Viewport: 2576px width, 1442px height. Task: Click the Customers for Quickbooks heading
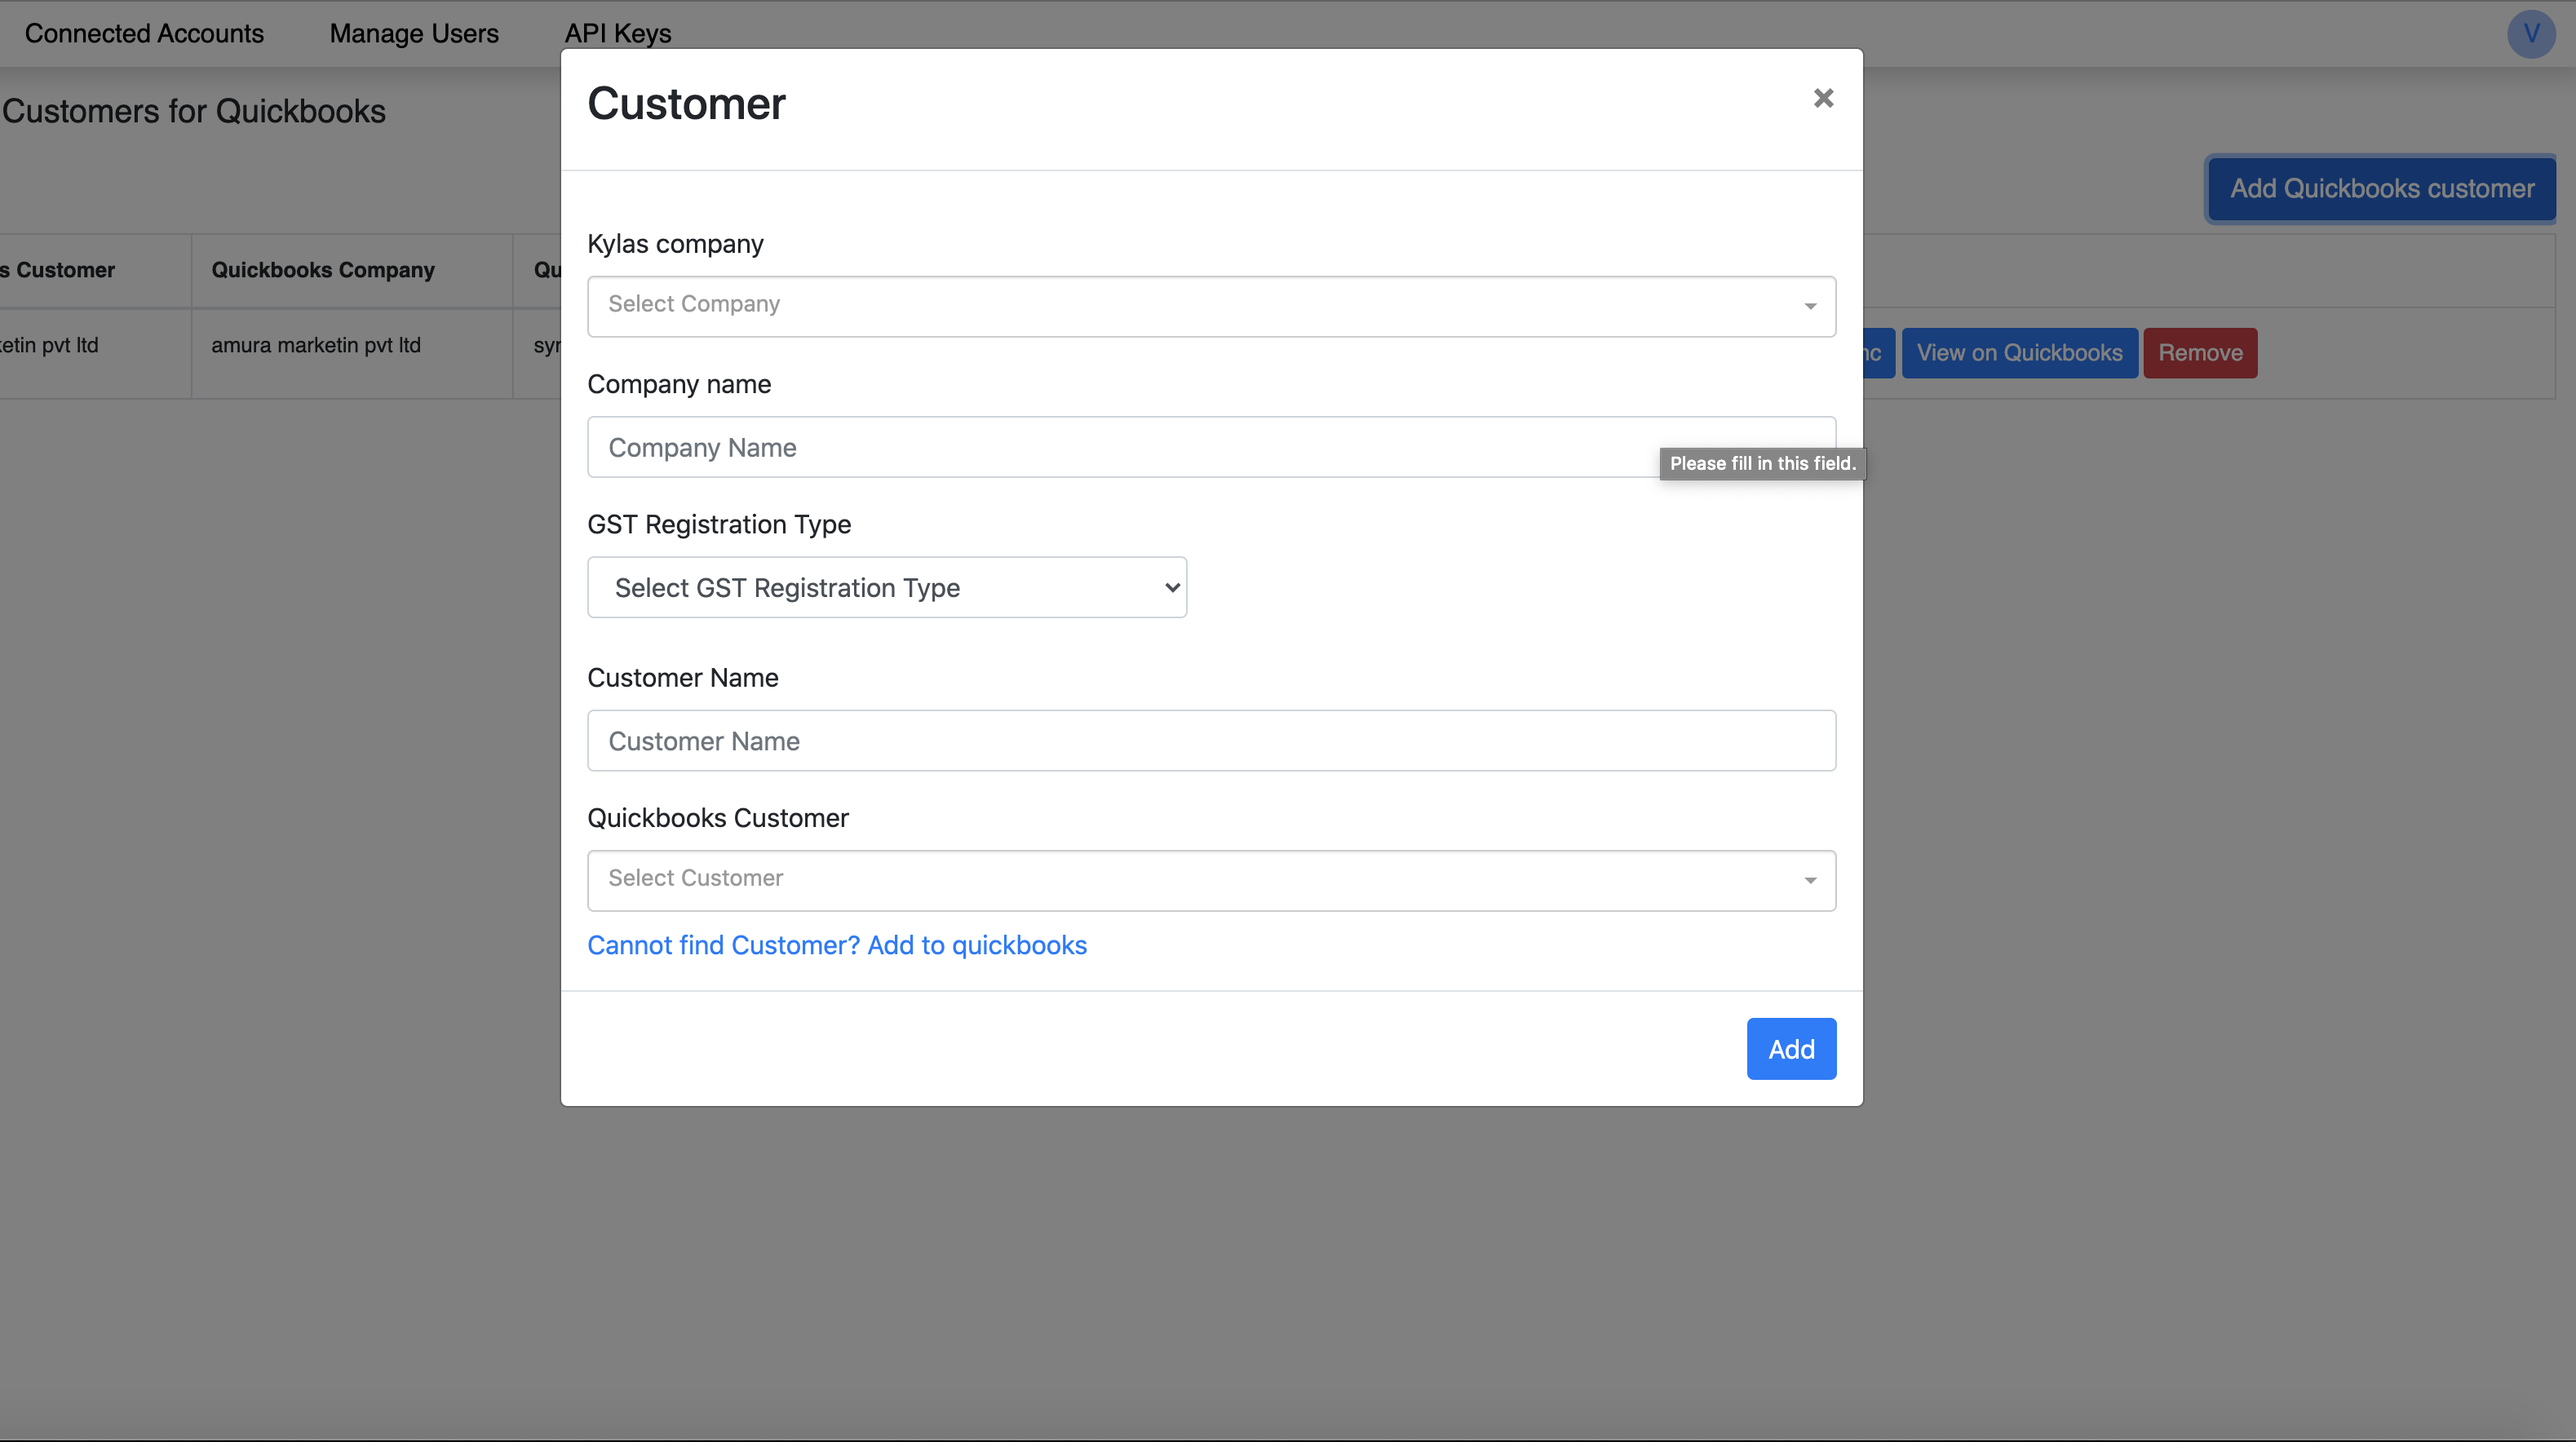point(194,111)
